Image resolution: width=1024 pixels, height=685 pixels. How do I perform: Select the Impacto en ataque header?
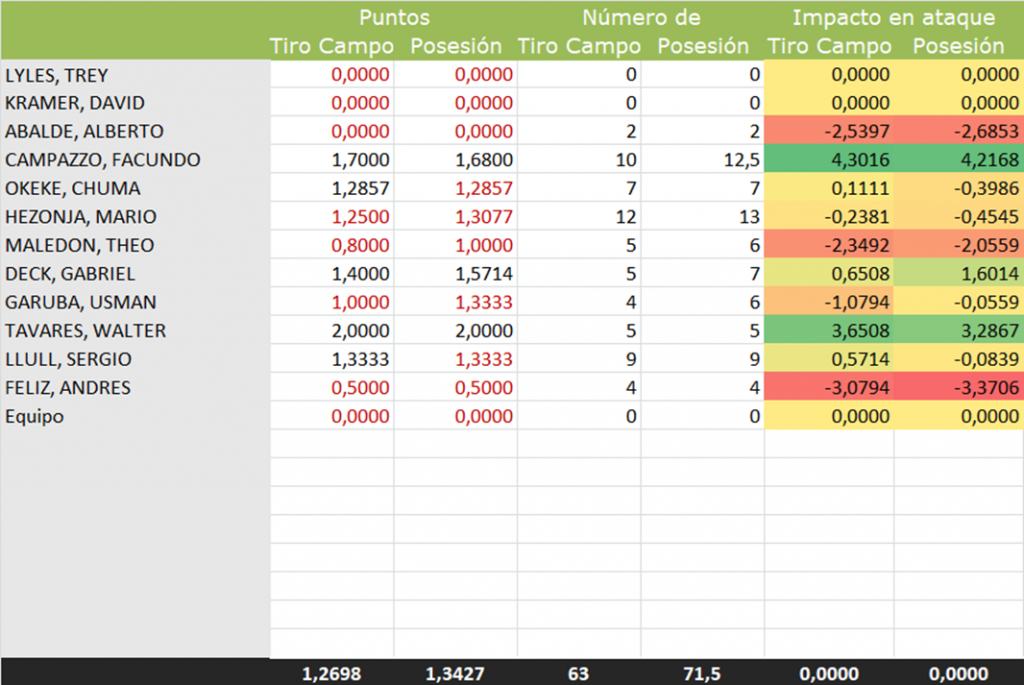893,17
